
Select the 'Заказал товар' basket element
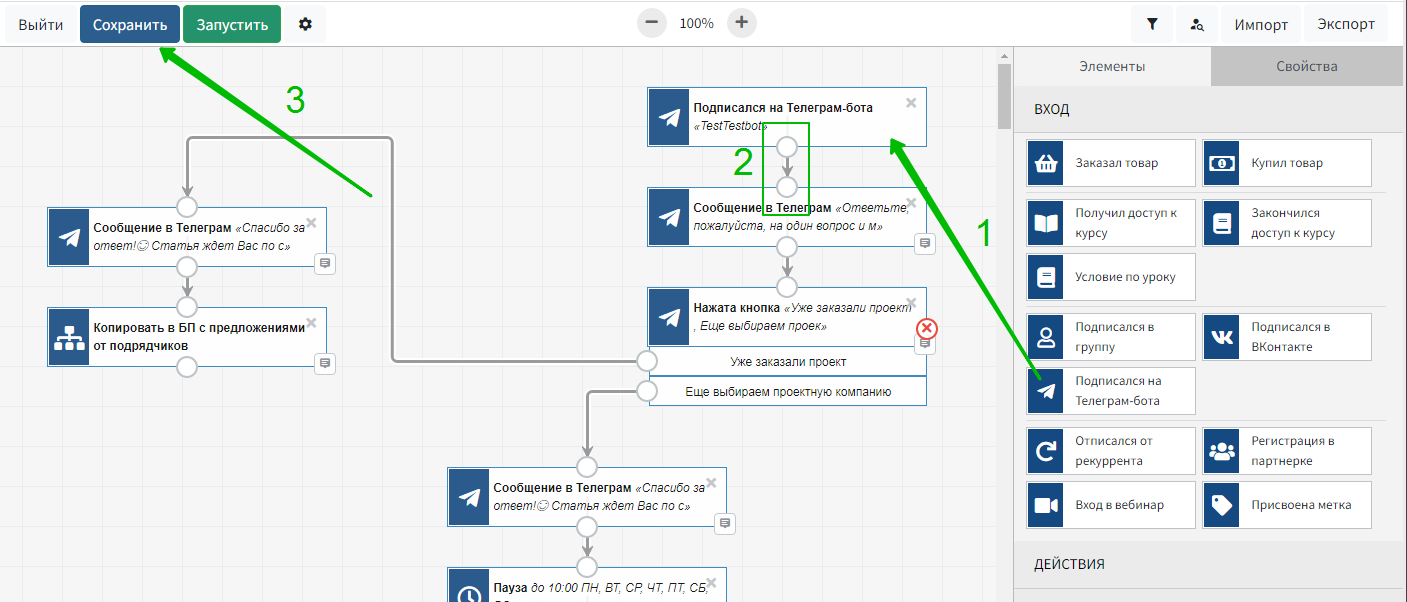[x=1111, y=163]
